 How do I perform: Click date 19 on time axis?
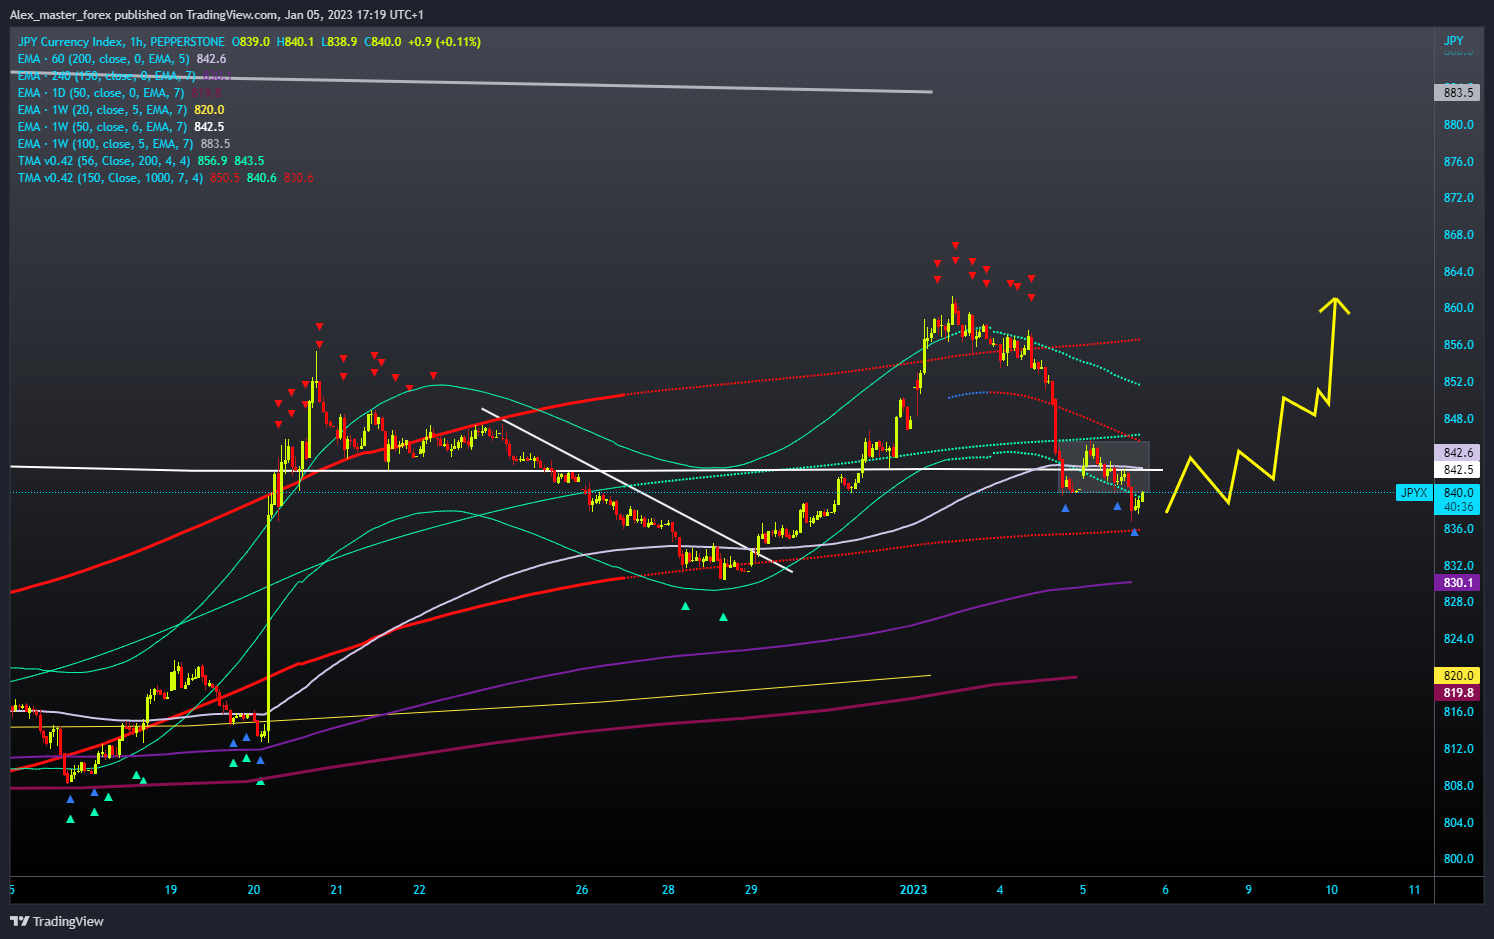[171, 890]
